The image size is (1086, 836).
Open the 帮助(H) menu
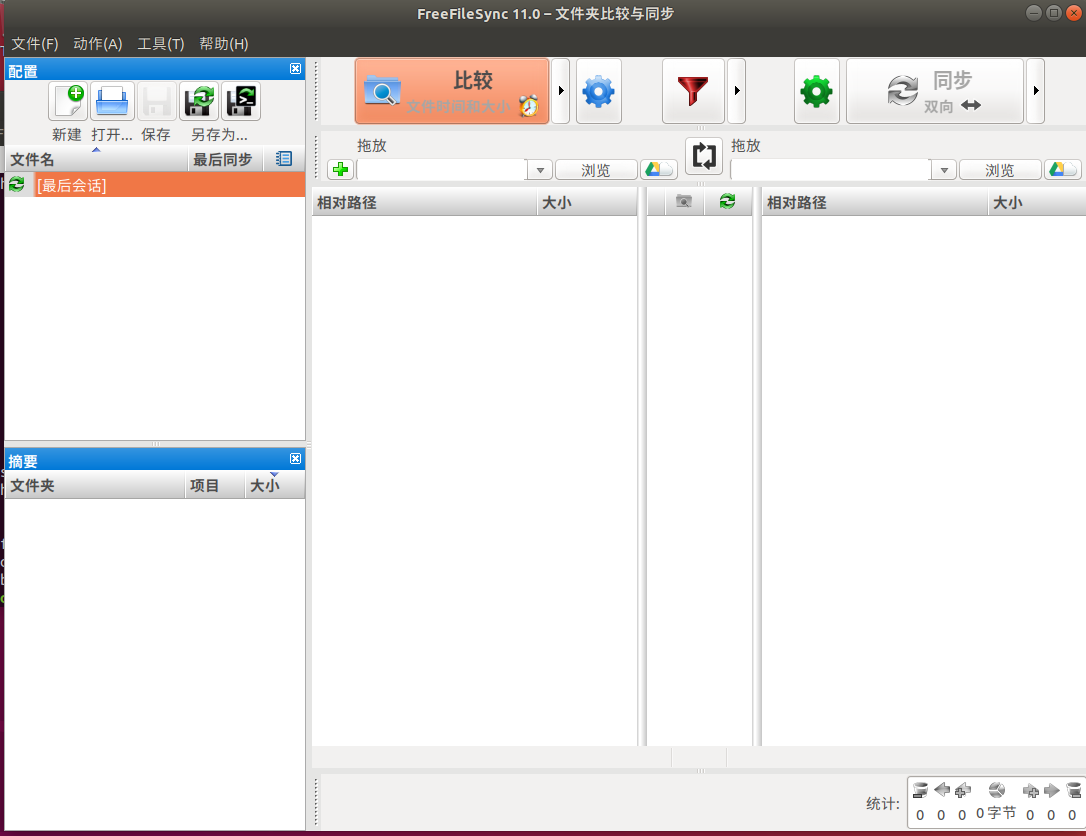point(224,44)
